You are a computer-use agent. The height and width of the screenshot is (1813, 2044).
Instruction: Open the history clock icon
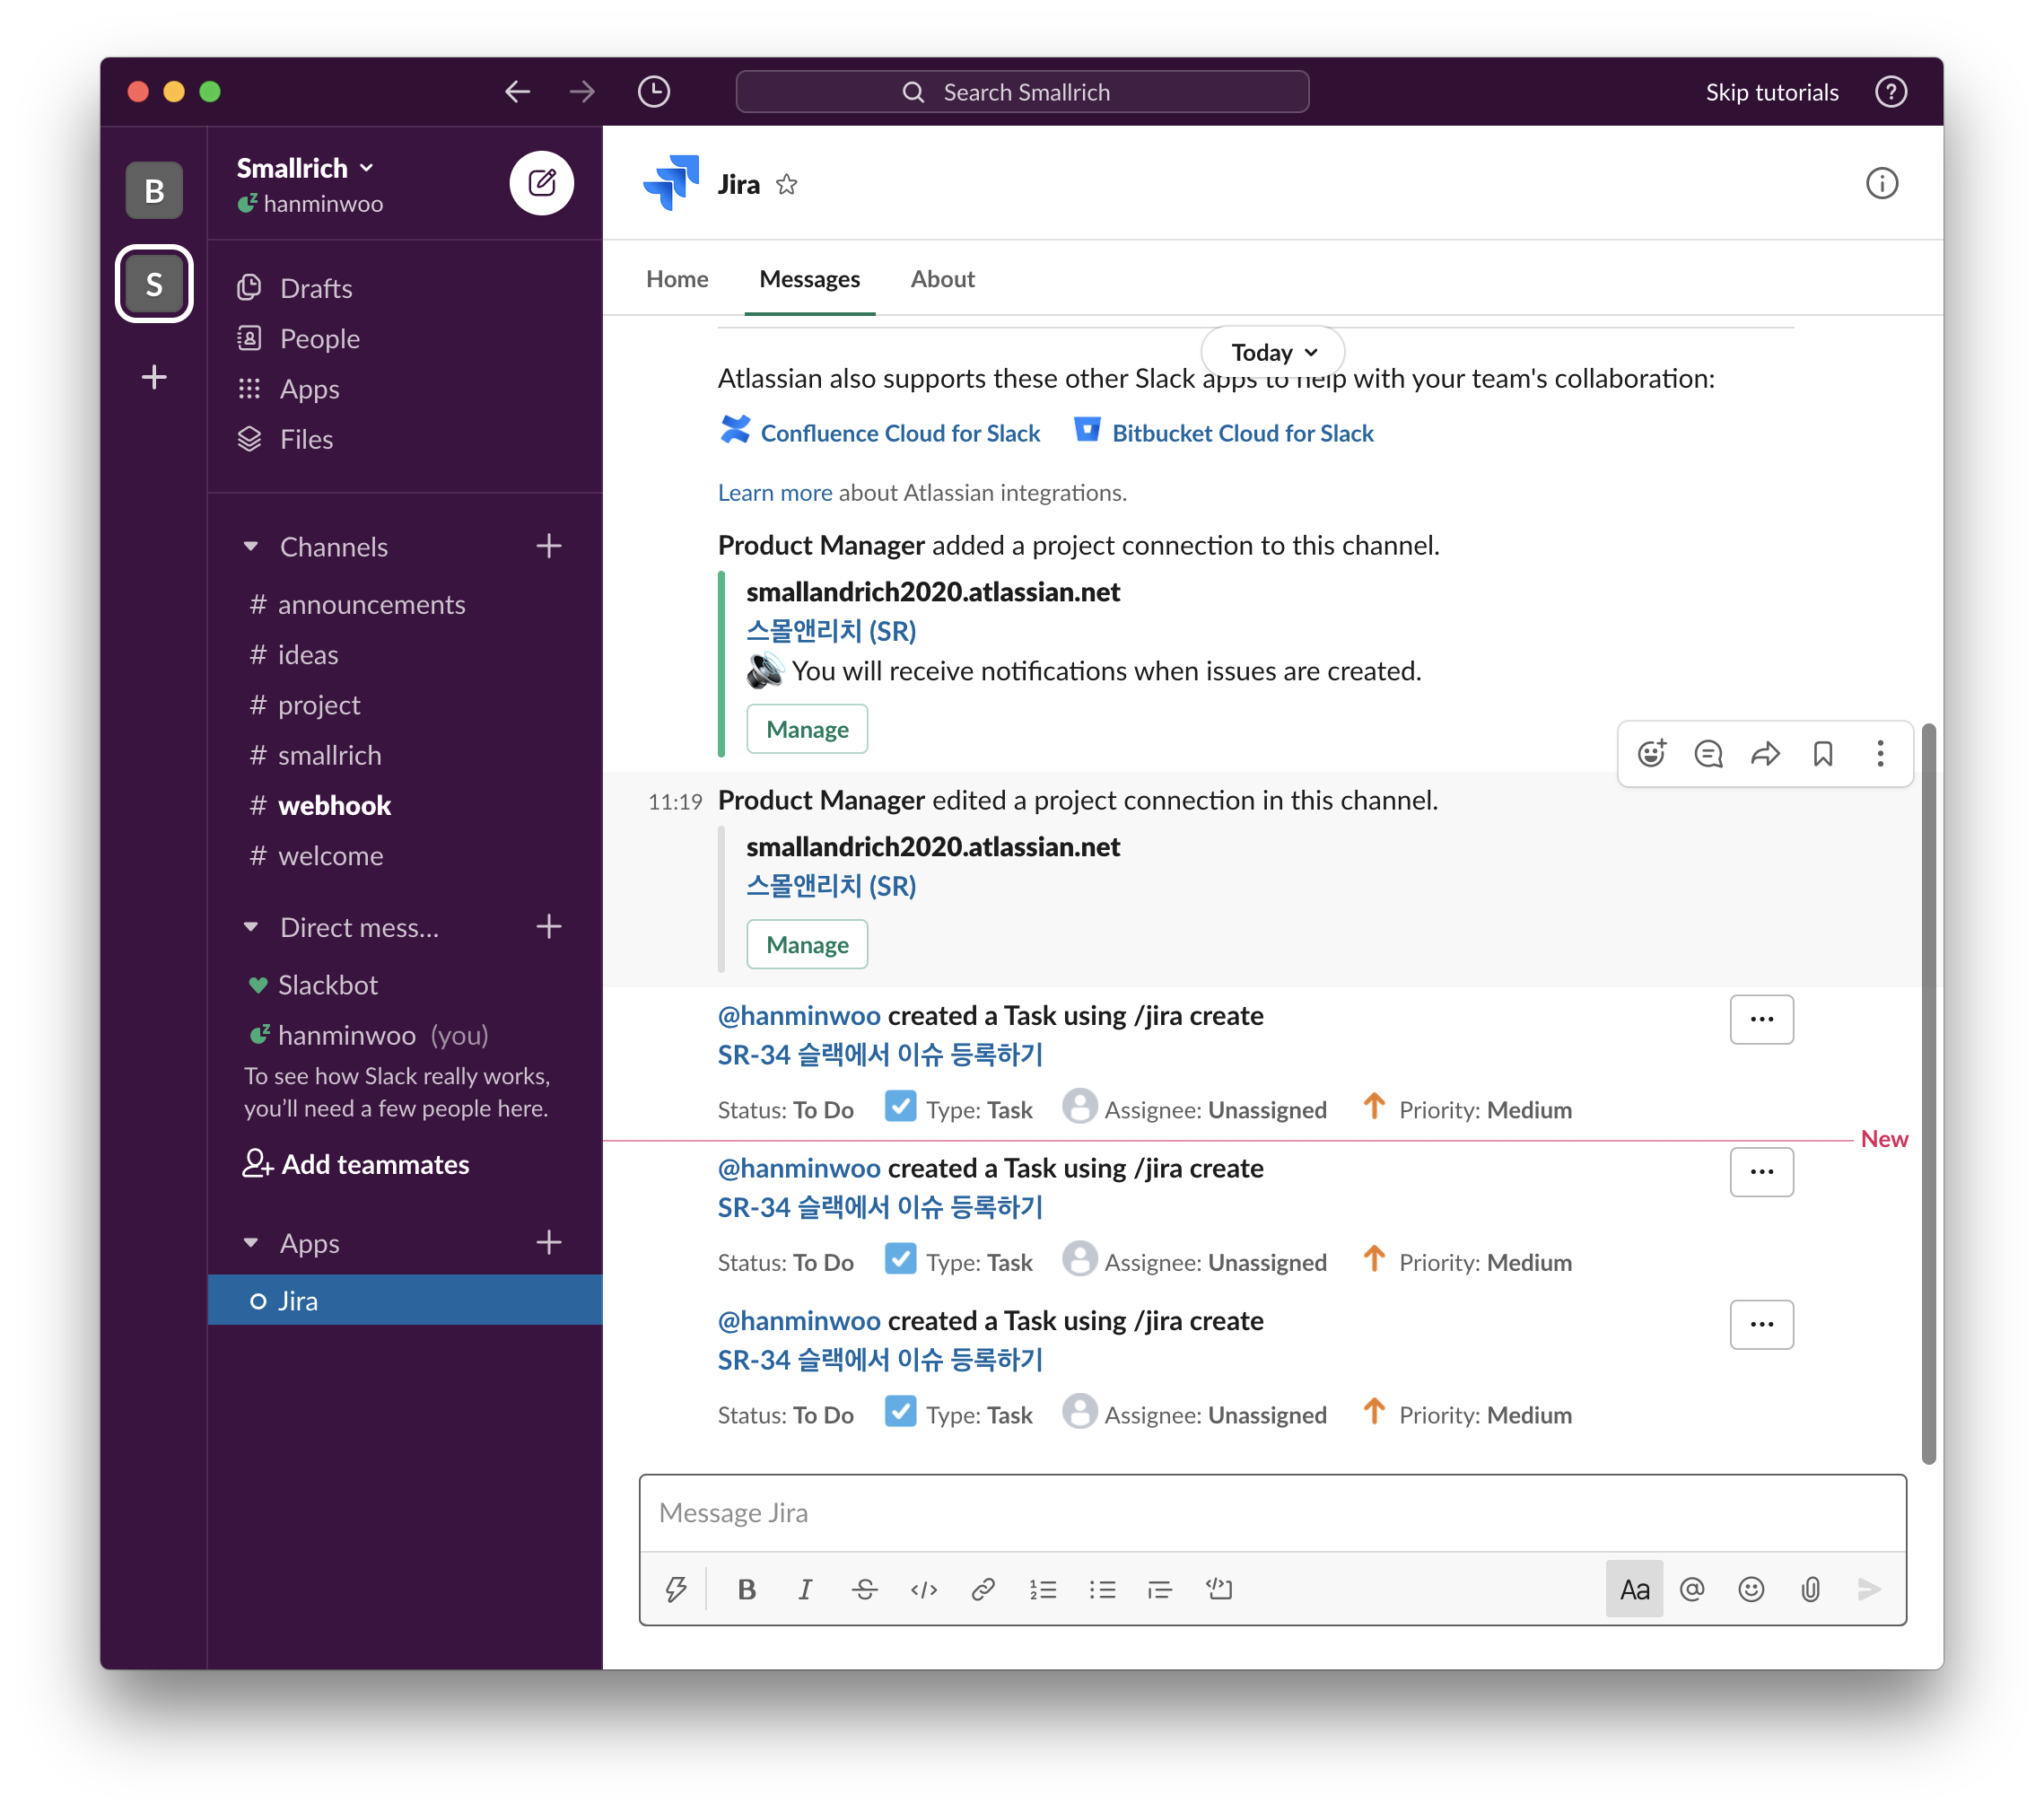pyautogui.click(x=653, y=92)
